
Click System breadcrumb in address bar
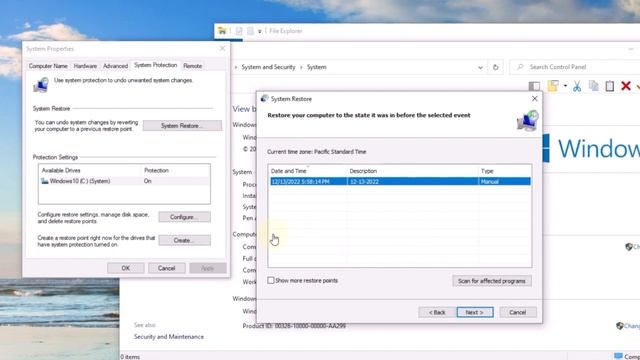316,67
